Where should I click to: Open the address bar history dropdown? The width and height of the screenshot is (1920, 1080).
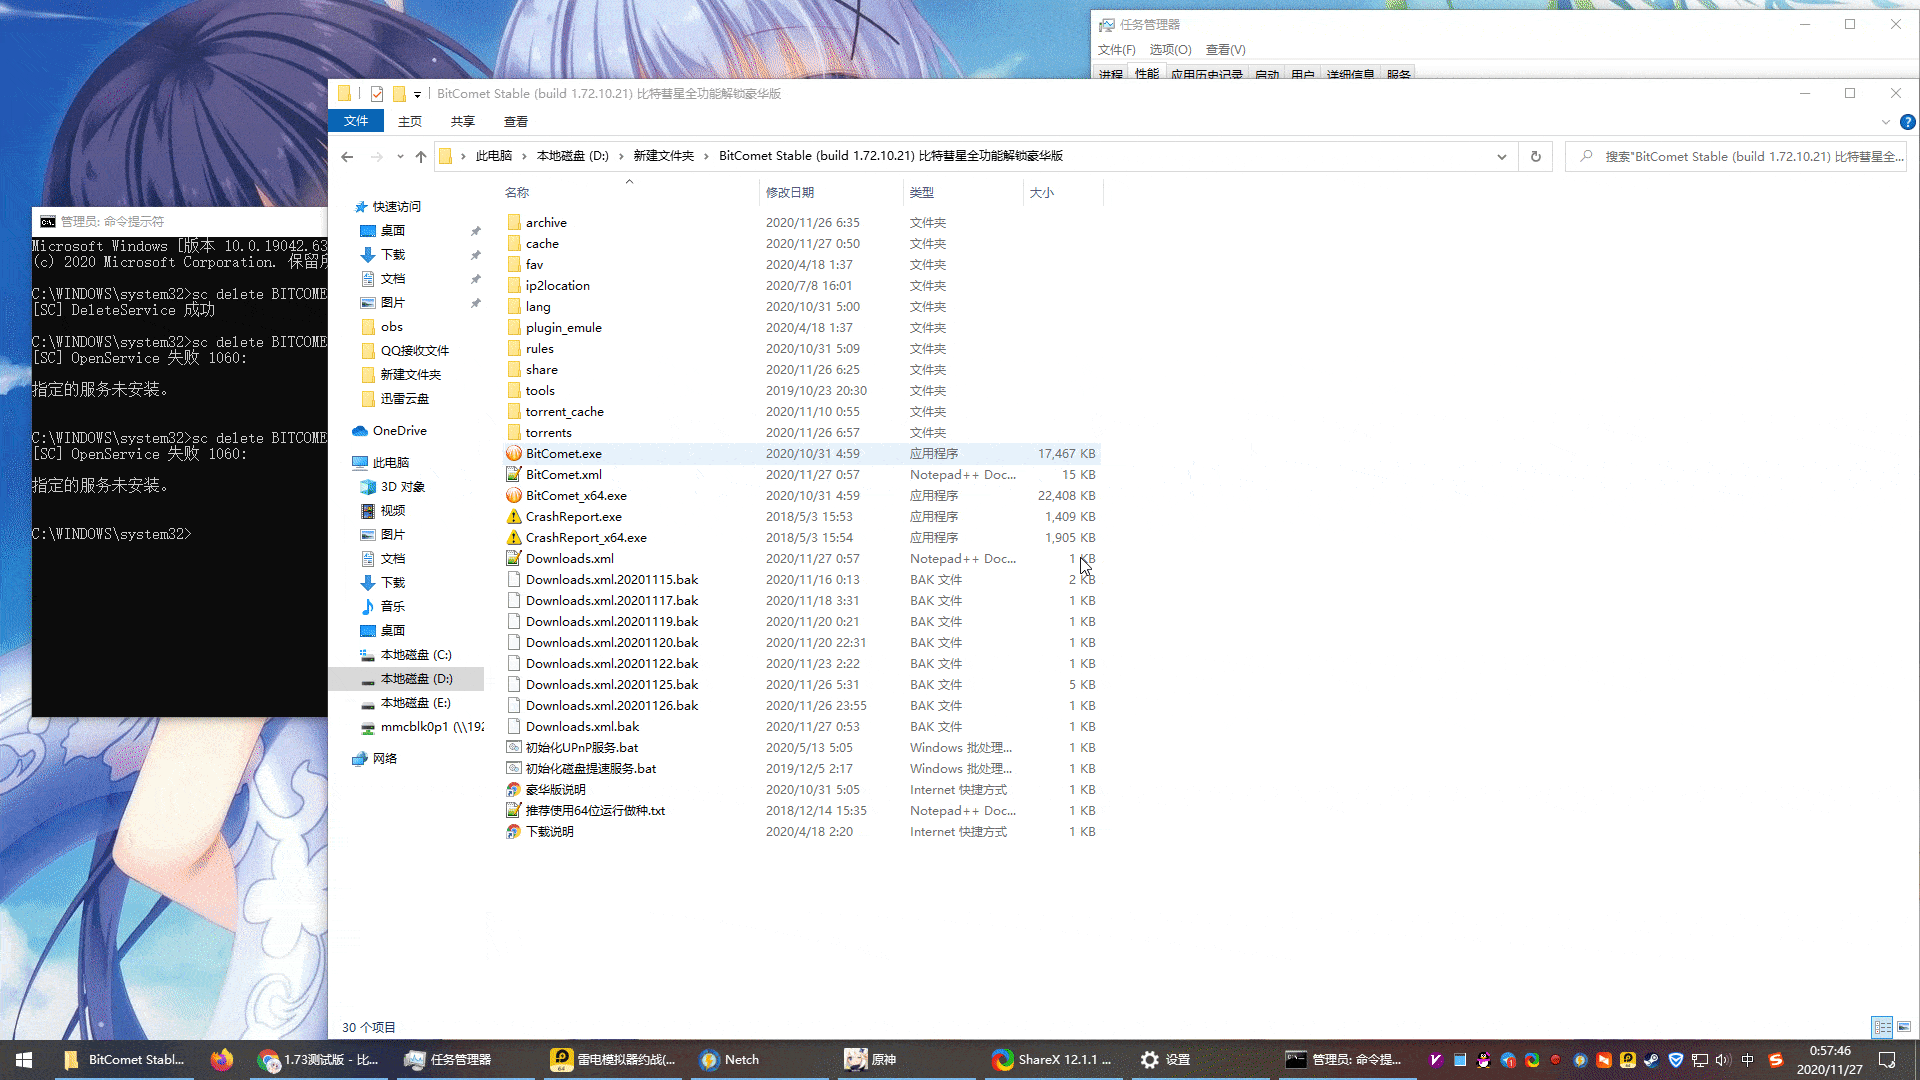(1501, 156)
